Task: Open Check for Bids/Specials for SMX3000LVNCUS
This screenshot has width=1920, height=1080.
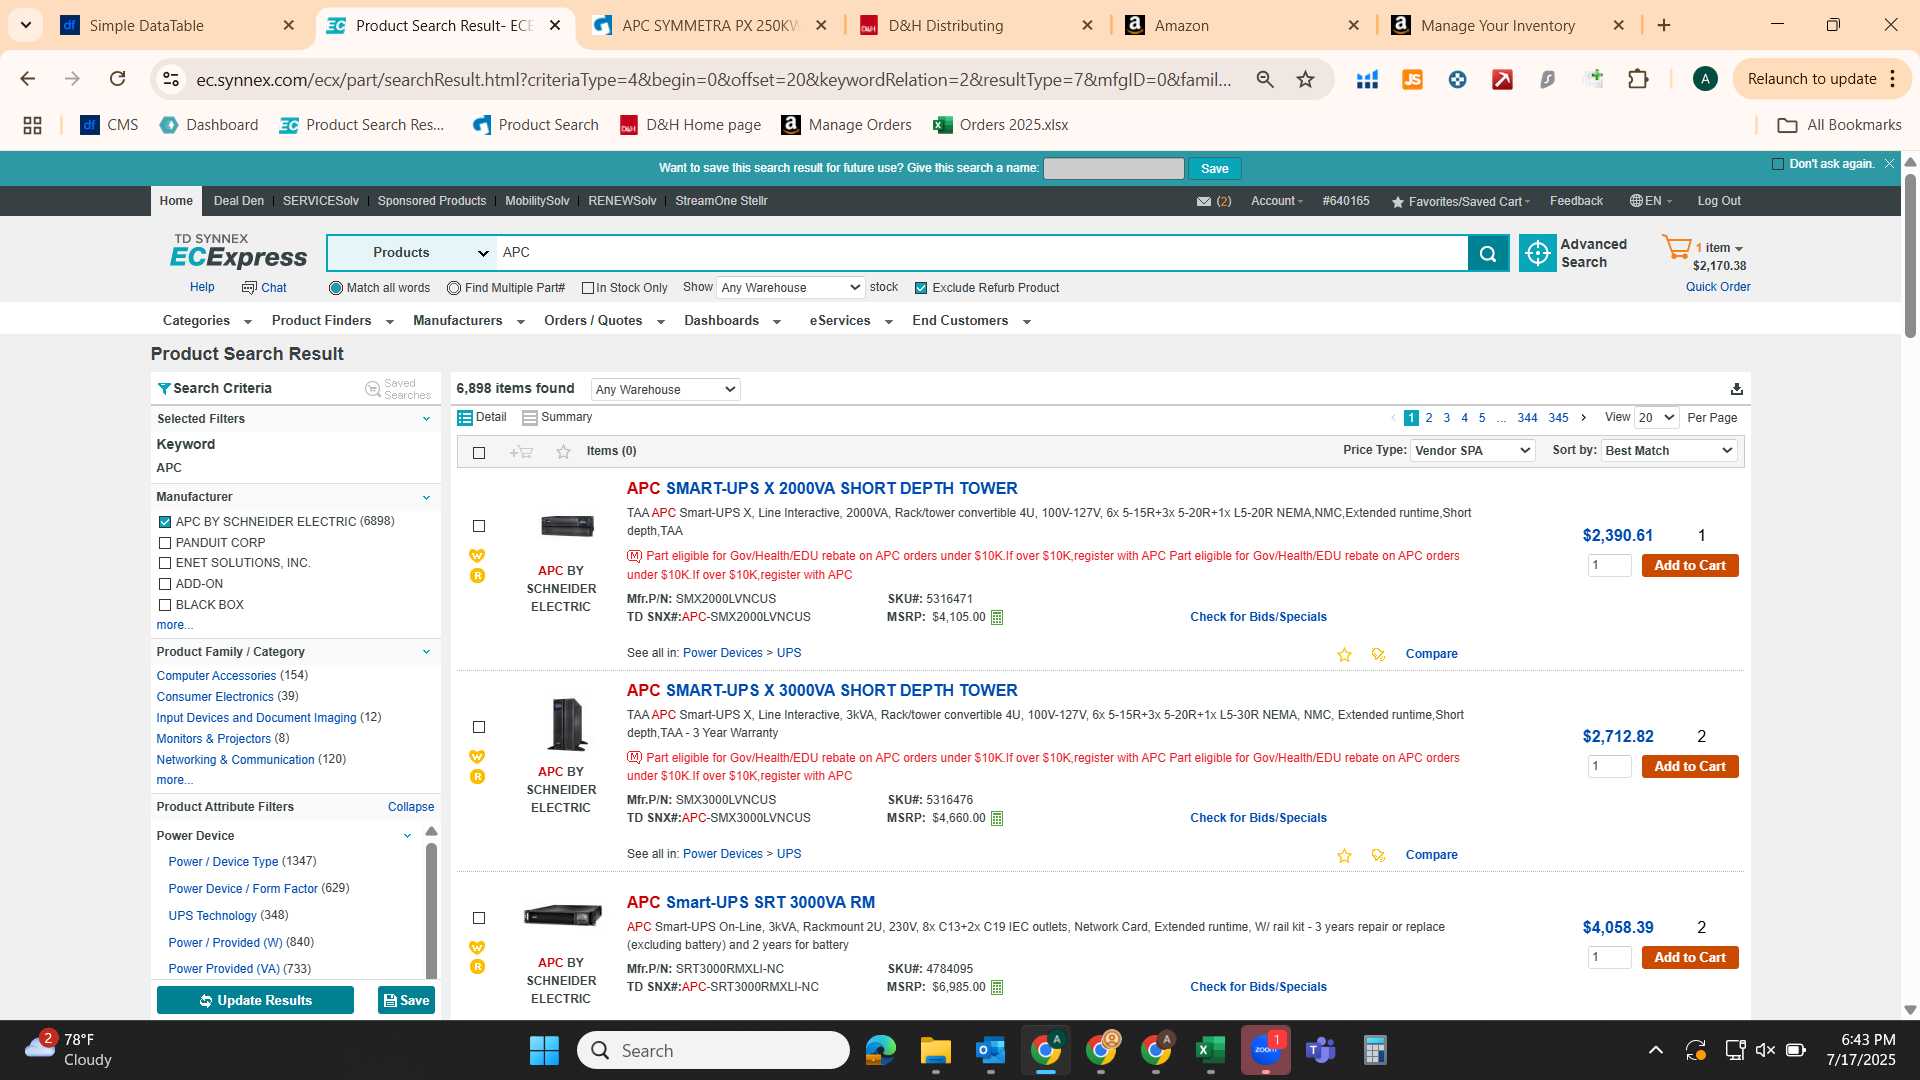Action: (x=1258, y=818)
